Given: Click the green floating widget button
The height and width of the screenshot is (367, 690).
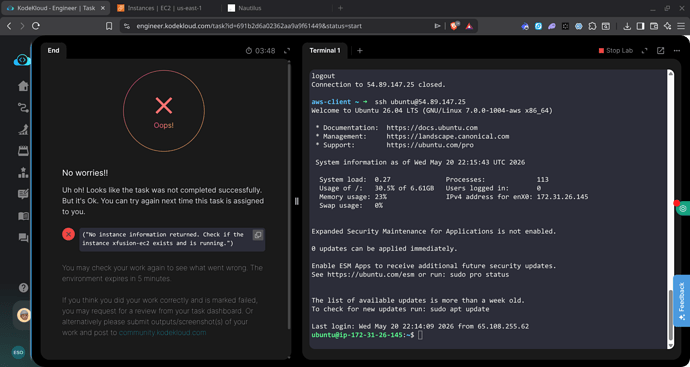Looking at the screenshot, I should click(x=683, y=208).
